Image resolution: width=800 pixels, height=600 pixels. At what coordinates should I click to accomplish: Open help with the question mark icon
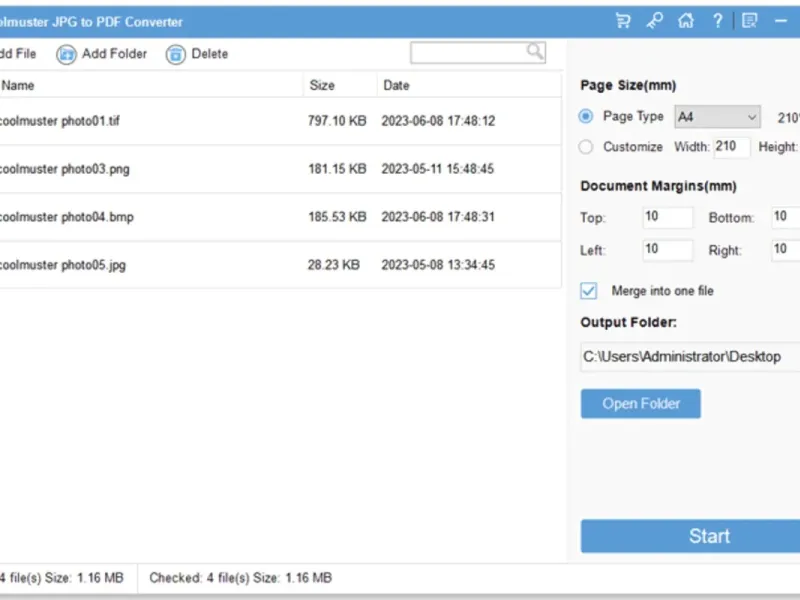718,21
